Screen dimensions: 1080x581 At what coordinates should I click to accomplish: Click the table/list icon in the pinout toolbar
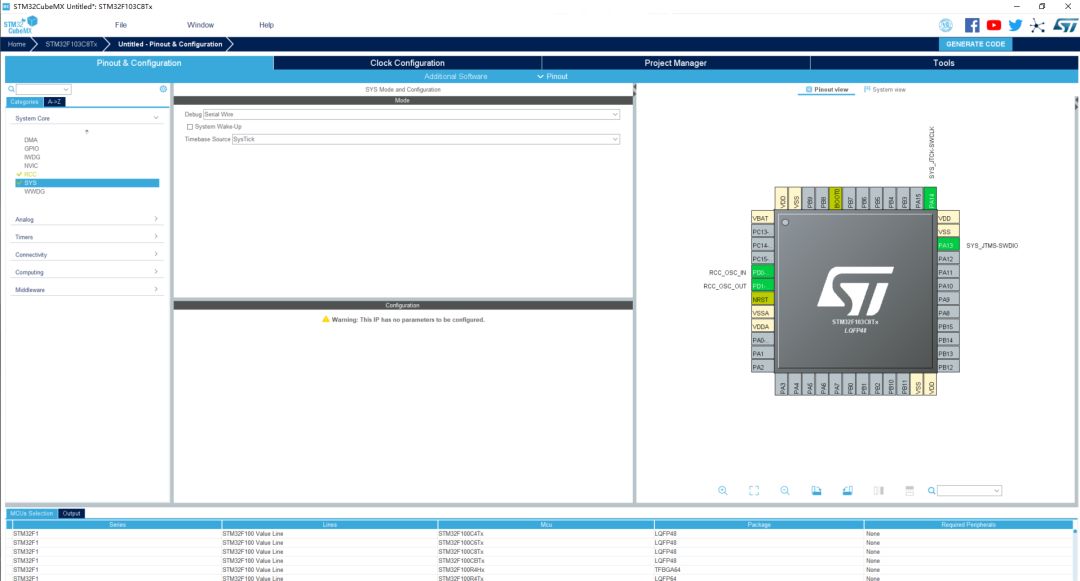(910, 491)
